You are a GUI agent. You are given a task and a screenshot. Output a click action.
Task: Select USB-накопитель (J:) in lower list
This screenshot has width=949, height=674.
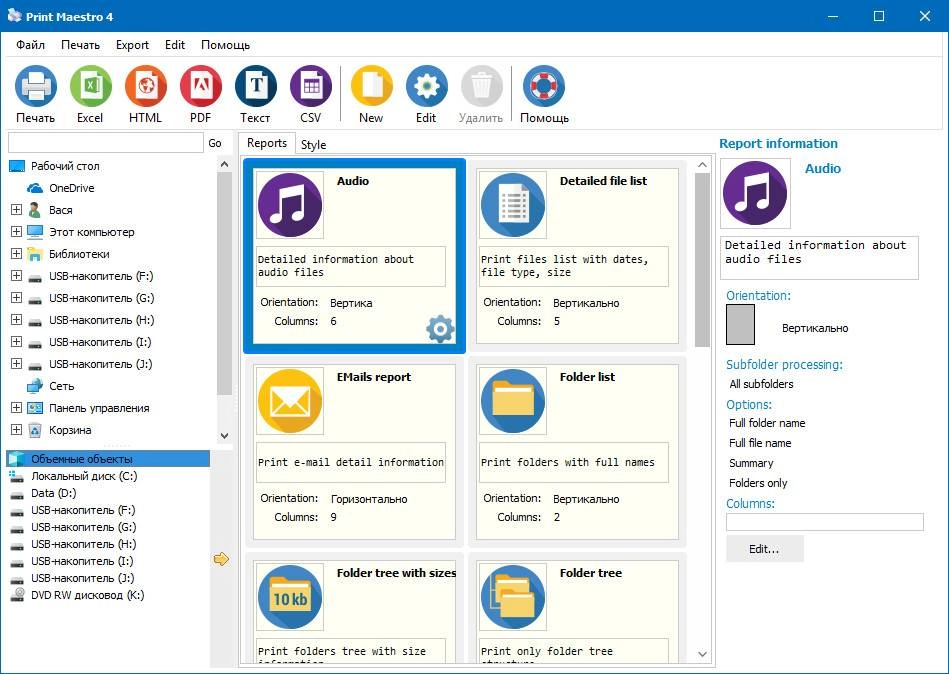coord(83,578)
